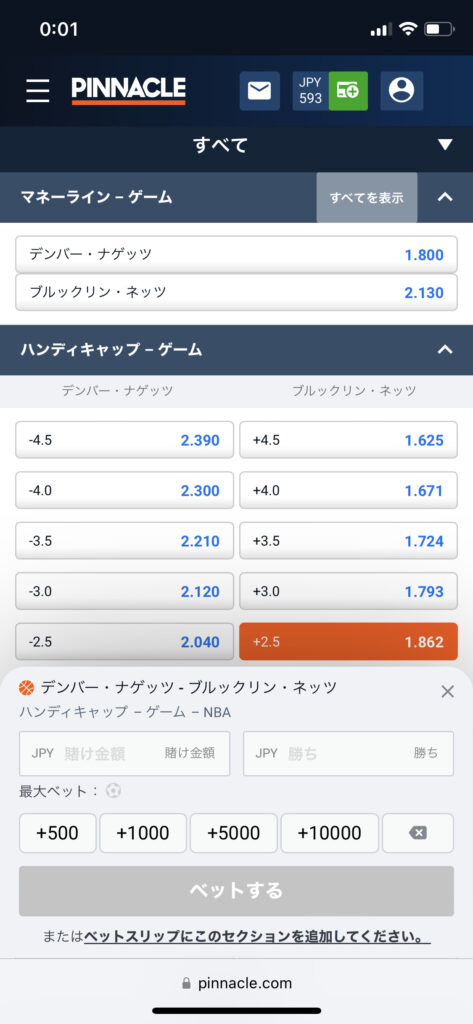Image resolution: width=473 pixels, height=1024 pixels.
Task: Collapse the マネーライン – ゲーム section
Action: coord(445,197)
